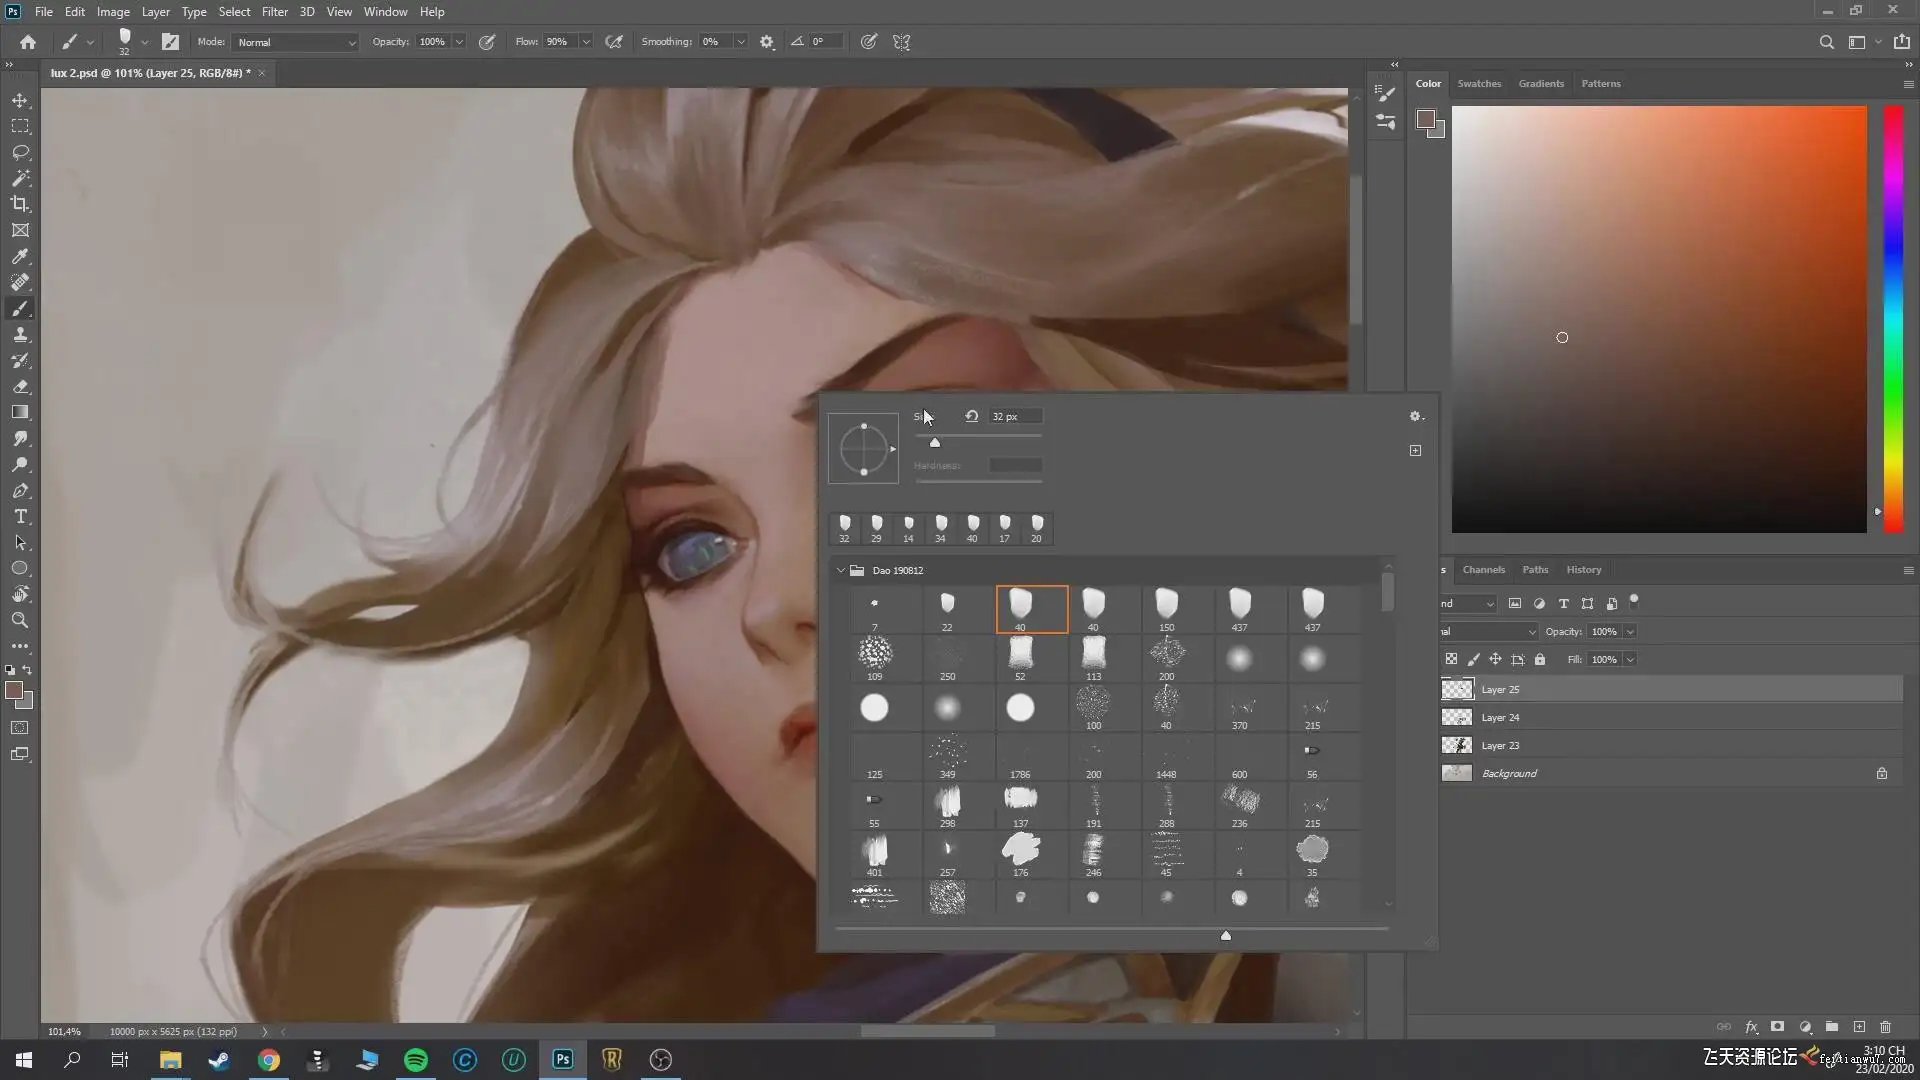1920x1080 pixels.
Task: Select the Zoom tool
Action: [x=20, y=620]
